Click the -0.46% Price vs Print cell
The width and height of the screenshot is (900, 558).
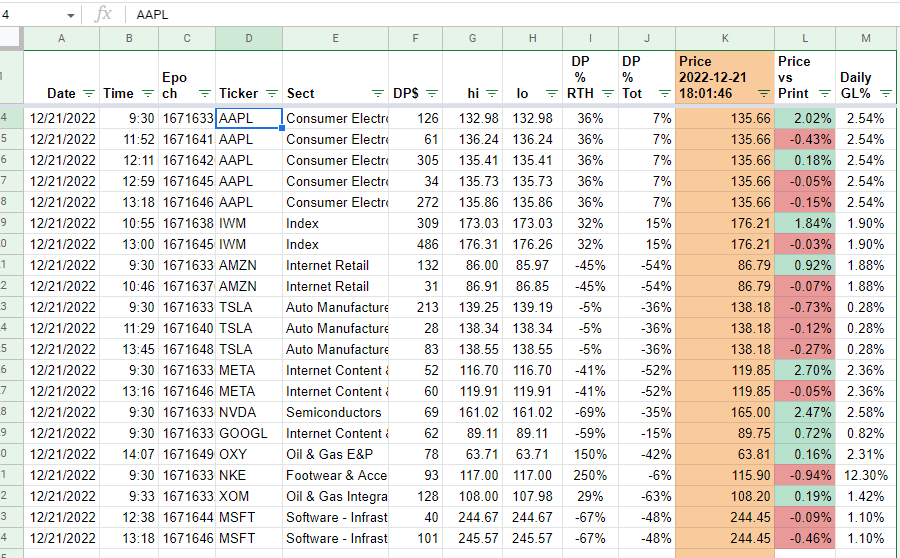tap(805, 538)
